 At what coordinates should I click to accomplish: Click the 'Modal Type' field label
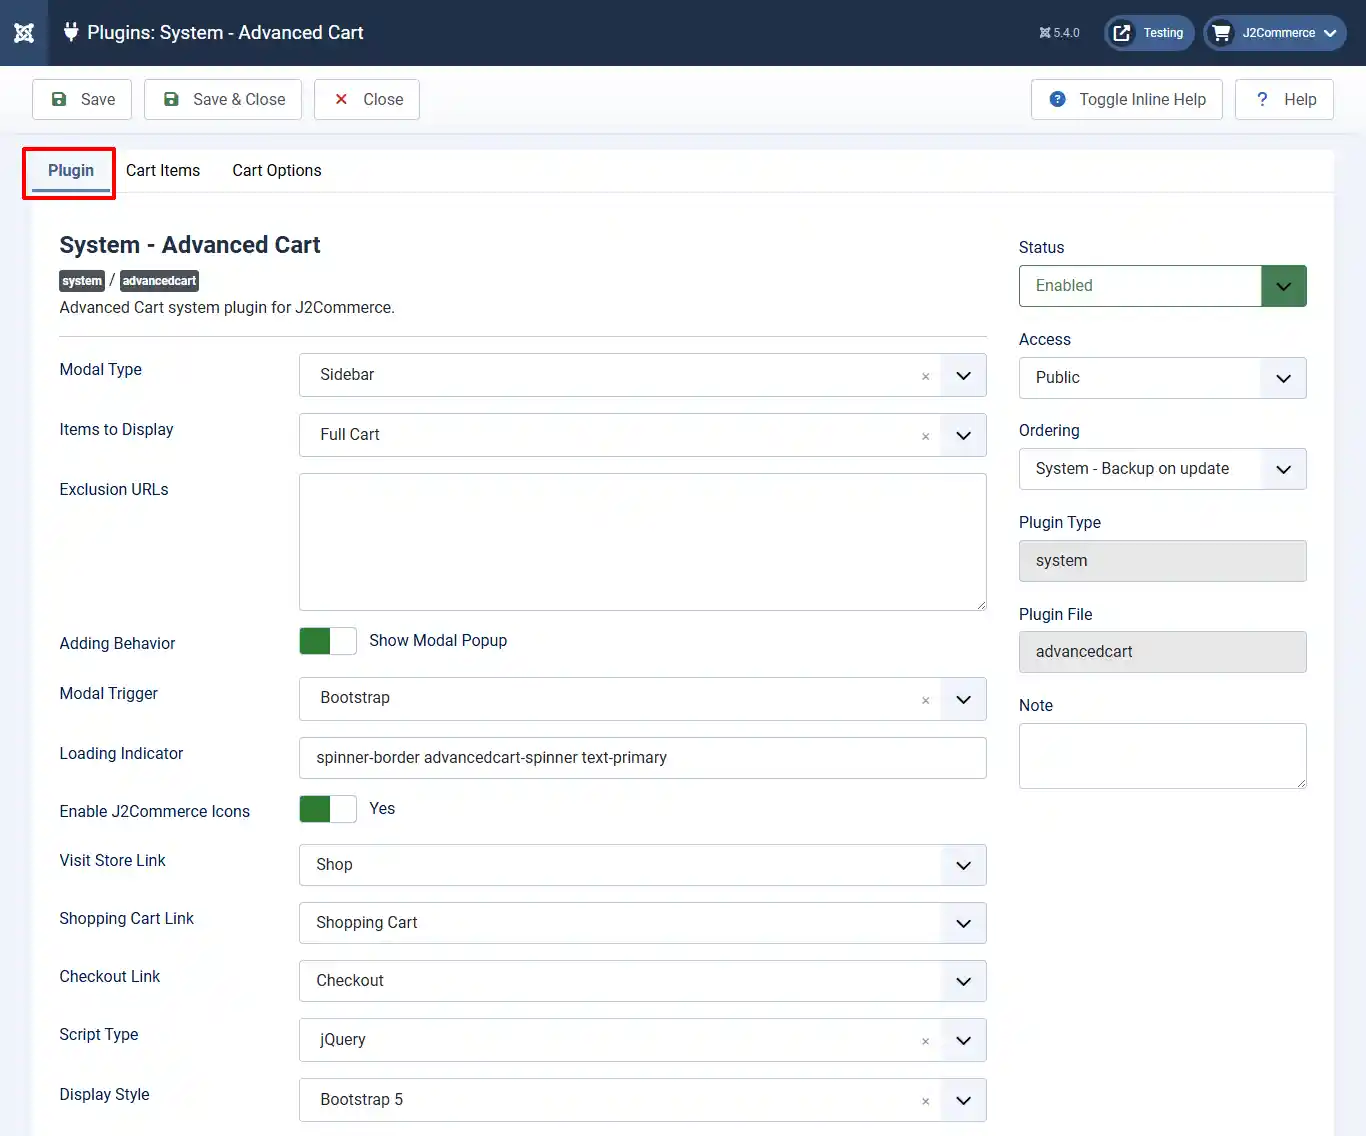(100, 370)
